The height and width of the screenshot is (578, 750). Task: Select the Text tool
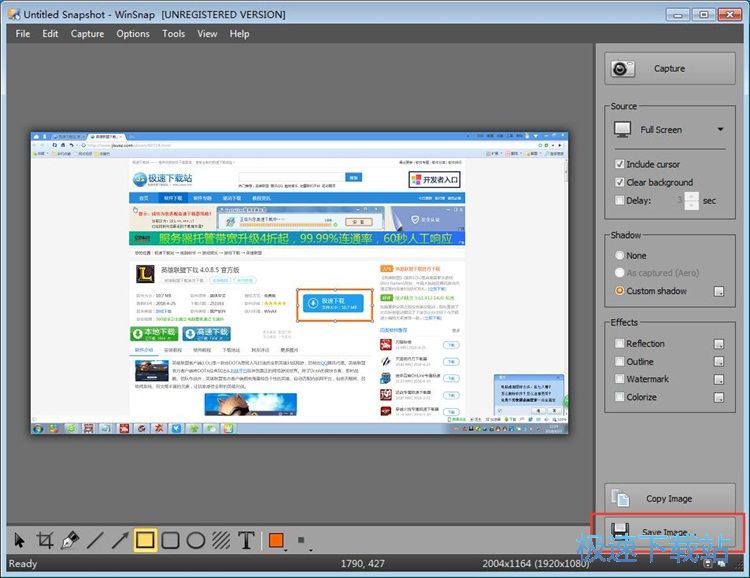246,541
